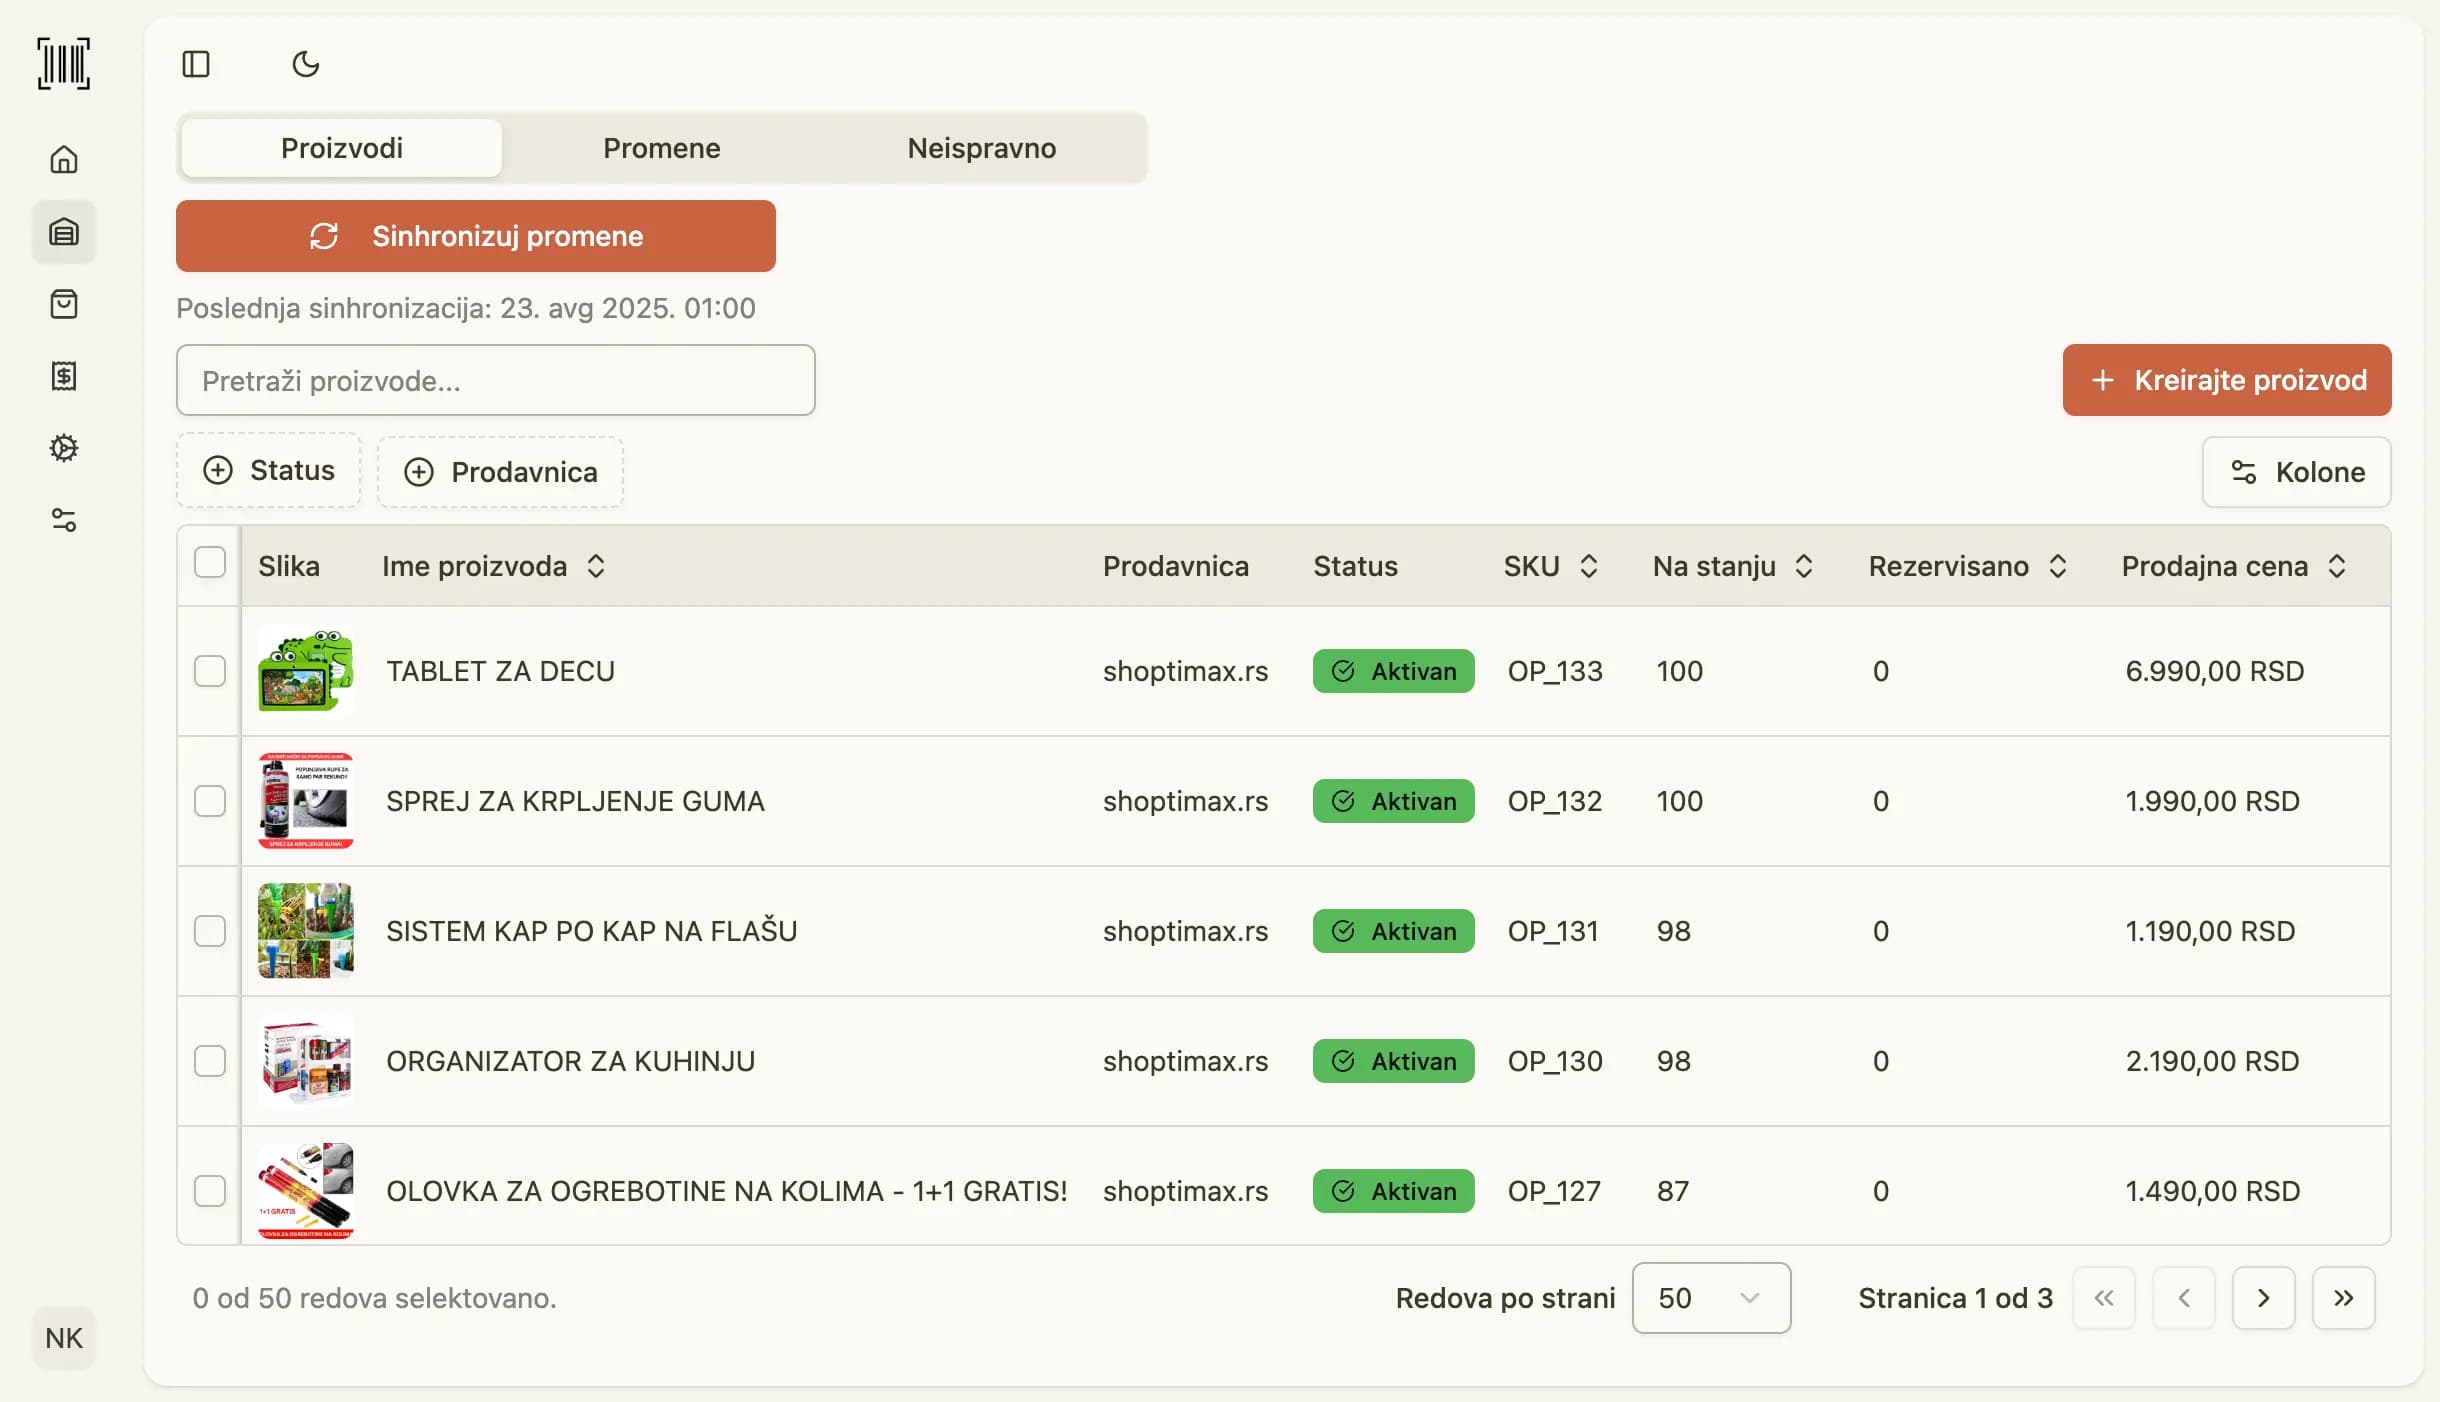Click the search field Pretraži proizvode
Viewport: 2440px width, 1402px height.
[x=495, y=380]
